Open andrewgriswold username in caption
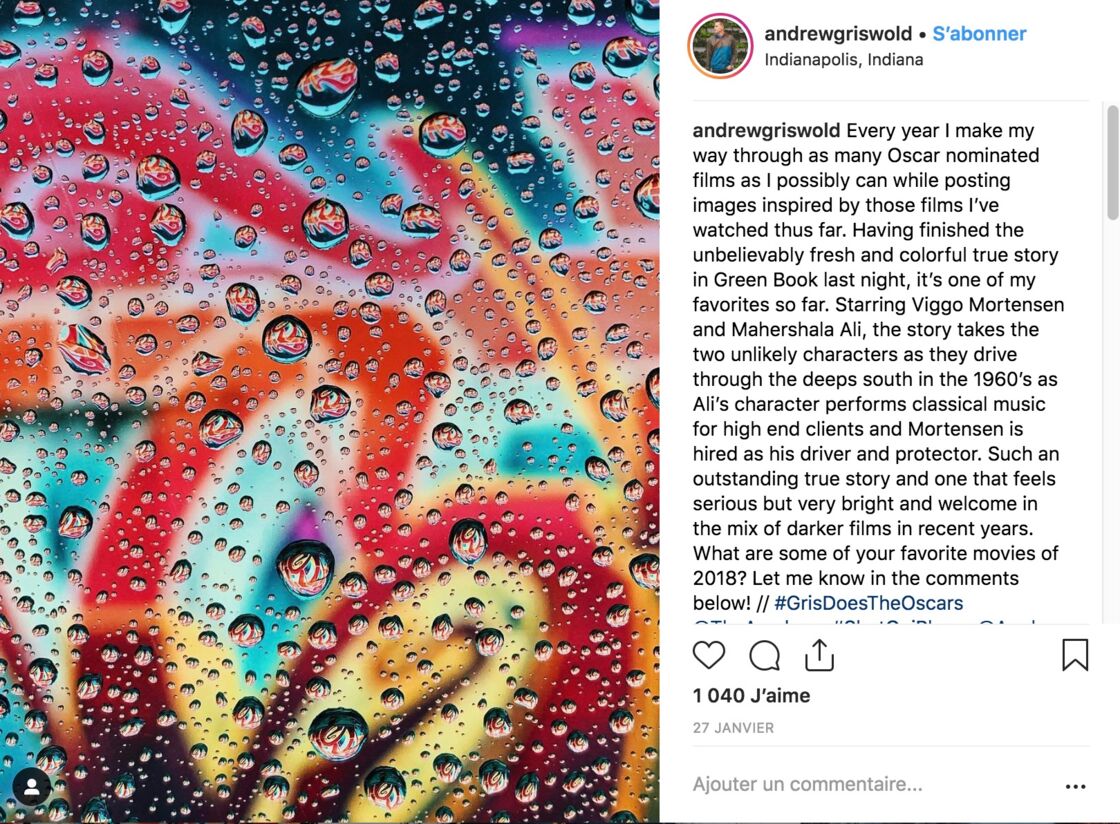This screenshot has width=1120, height=824. click(x=766, y=131)
